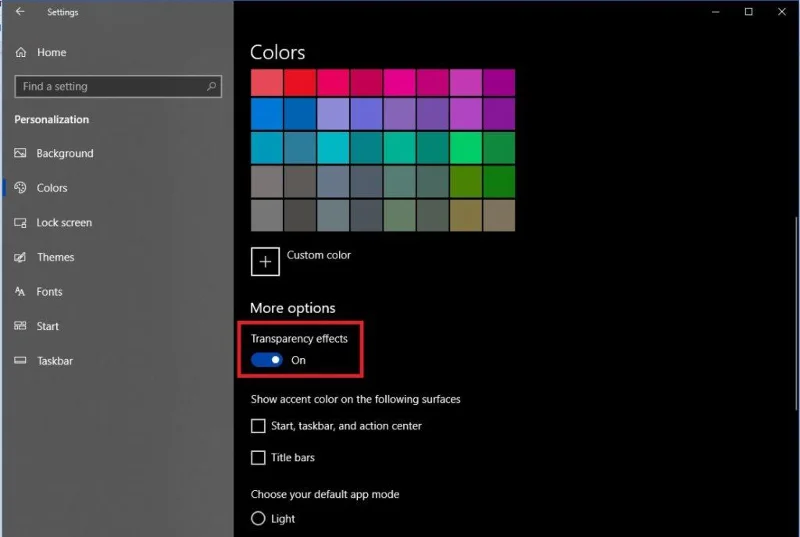This screenshot has height=537, width=800.
Task: Pick the cyan swatch, third in third row
Action: (333, 148)
